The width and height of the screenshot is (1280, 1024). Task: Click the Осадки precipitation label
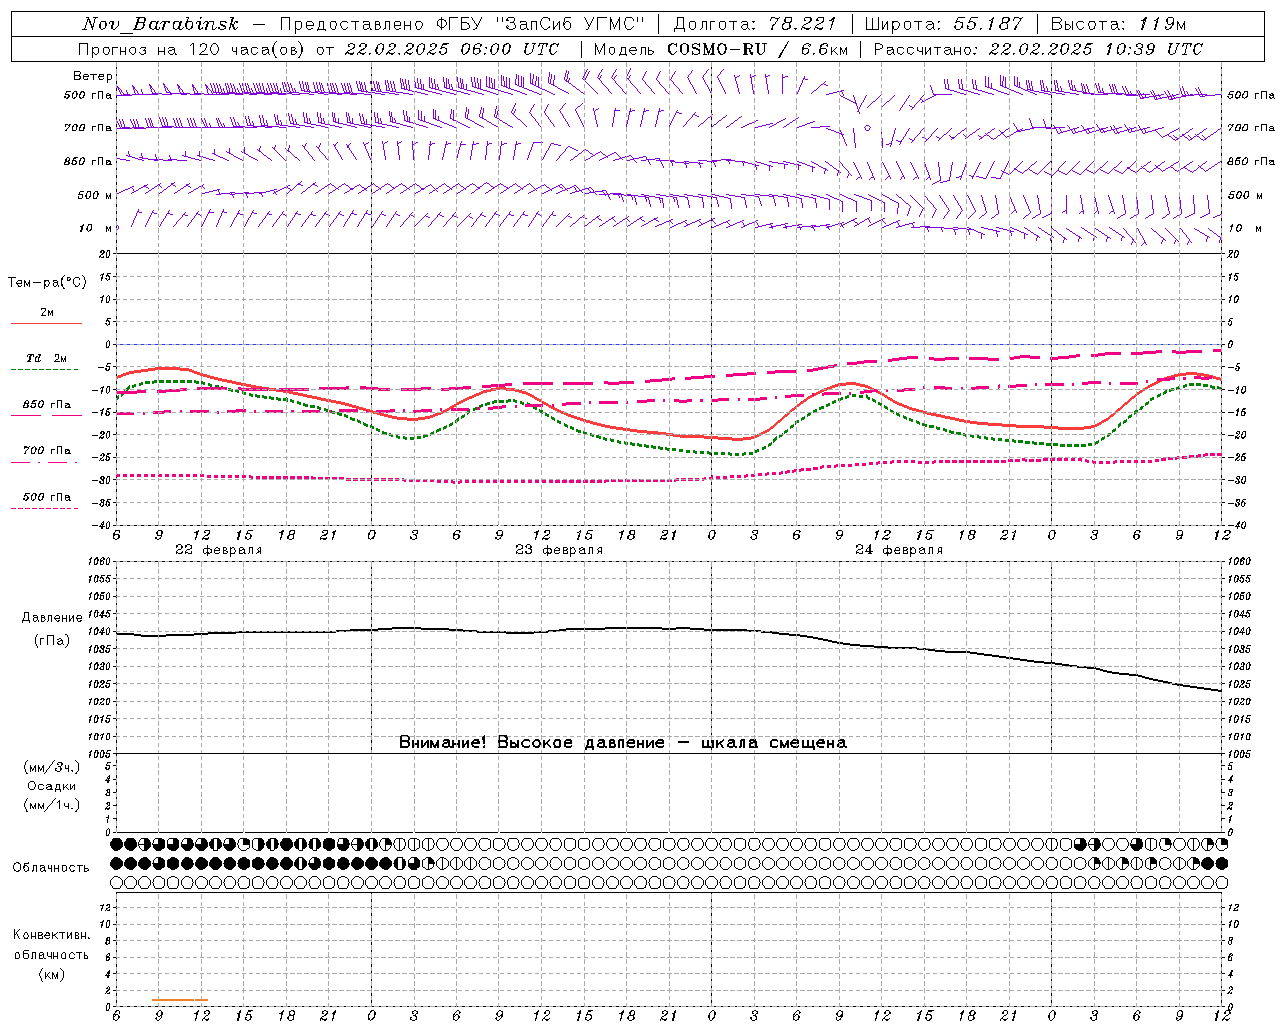click(x=51, y=786)
